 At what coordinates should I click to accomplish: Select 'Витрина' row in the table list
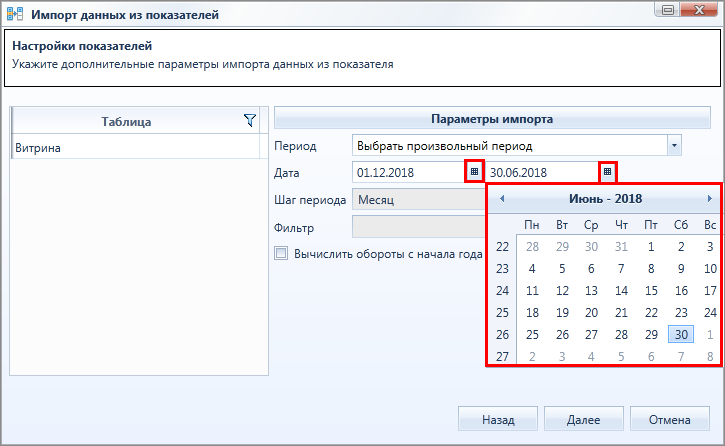pyautogui.click(x=135, y=147)
